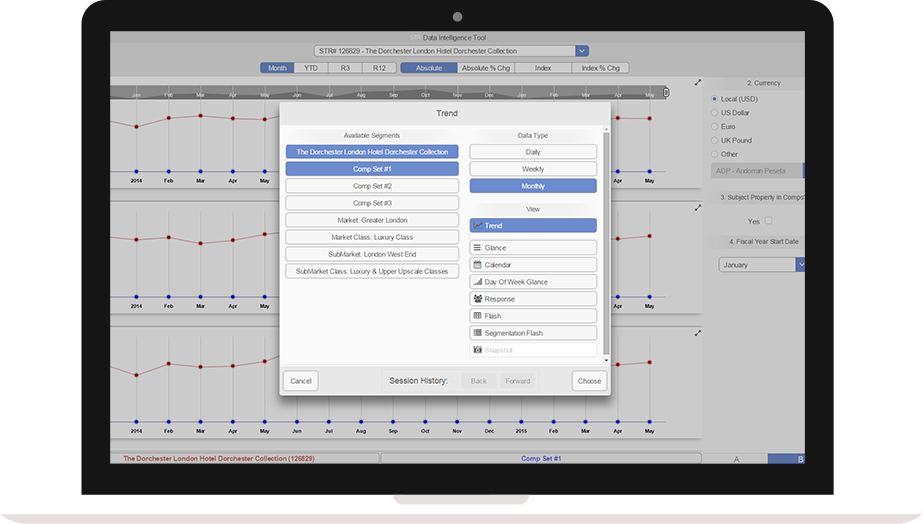The width and height of the screenshot is (923, 524).
Task: Select Market Class: Luxury Class segment
Action: (x=372, y=237)
